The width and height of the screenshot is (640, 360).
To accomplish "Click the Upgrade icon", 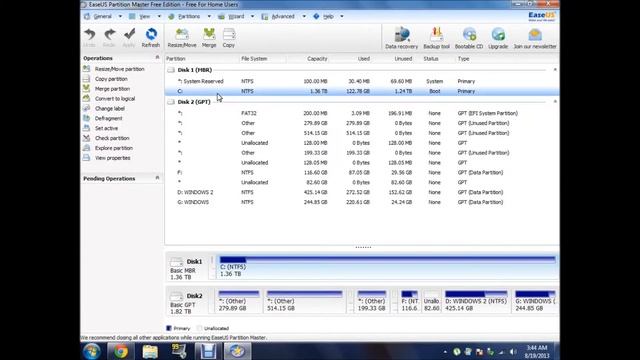I will pos(498,38).
